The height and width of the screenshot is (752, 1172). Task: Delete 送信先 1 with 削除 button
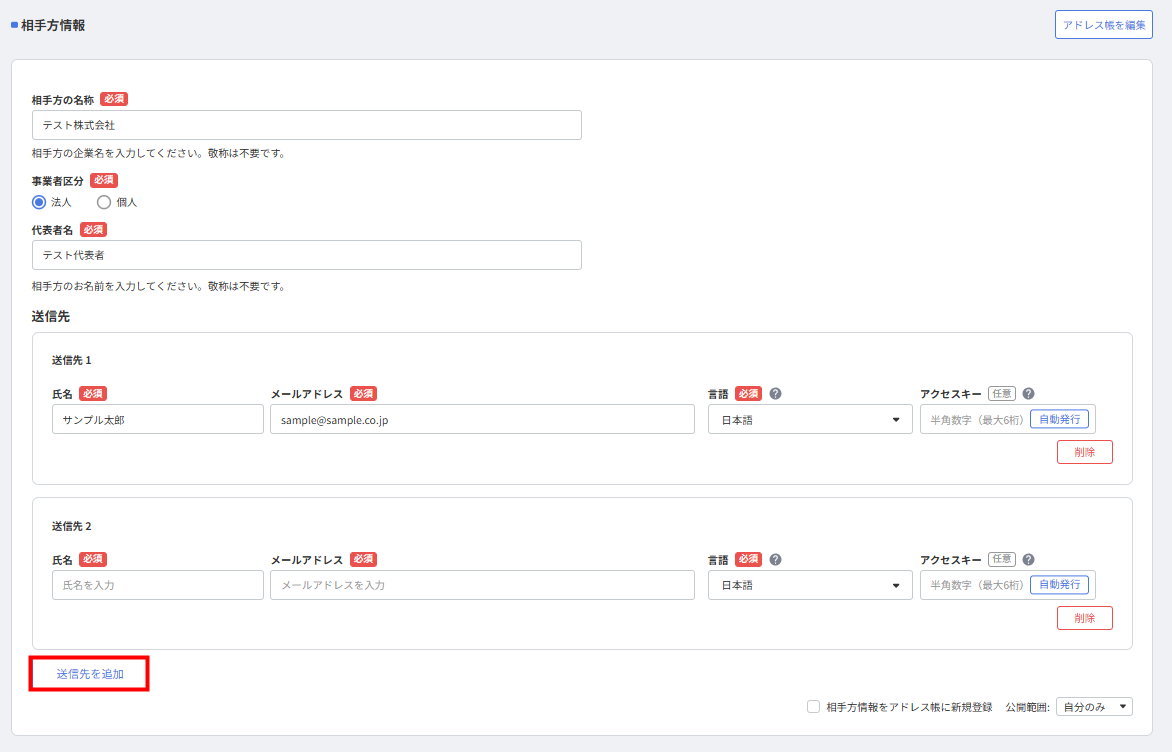[1084, 452]
